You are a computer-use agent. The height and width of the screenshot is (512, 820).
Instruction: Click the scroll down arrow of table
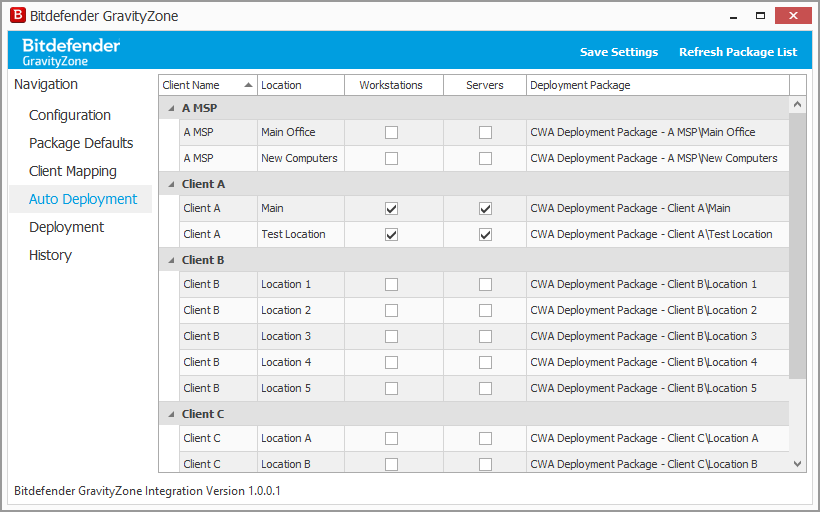pyautogui.click(x=798, y=463)
